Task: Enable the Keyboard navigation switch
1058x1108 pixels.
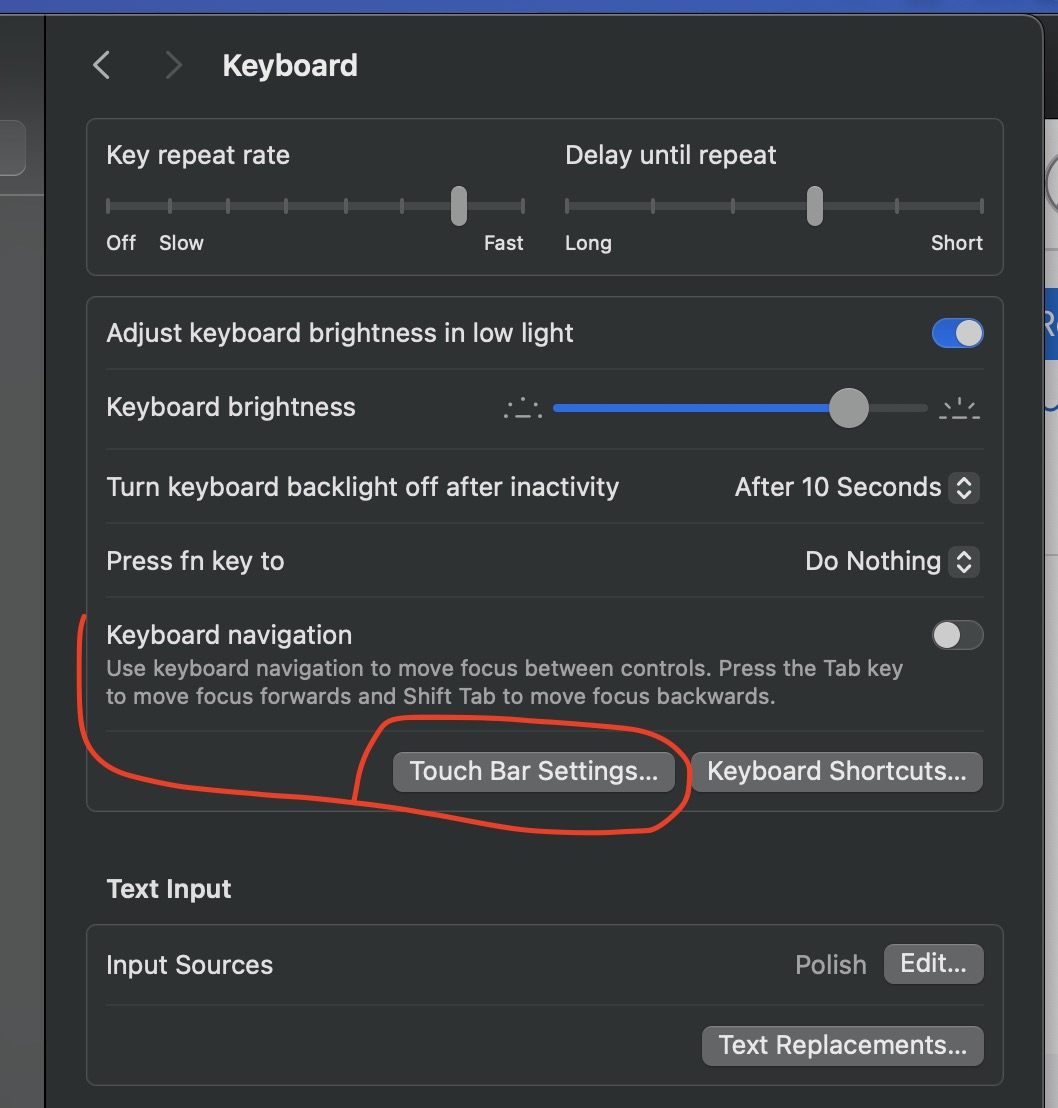Action: 958,635
